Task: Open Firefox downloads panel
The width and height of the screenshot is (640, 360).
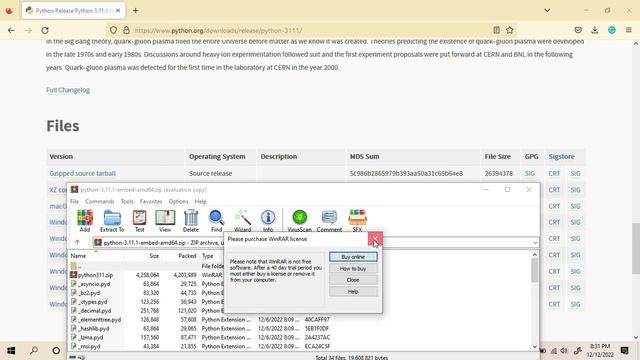Action: 595,30
